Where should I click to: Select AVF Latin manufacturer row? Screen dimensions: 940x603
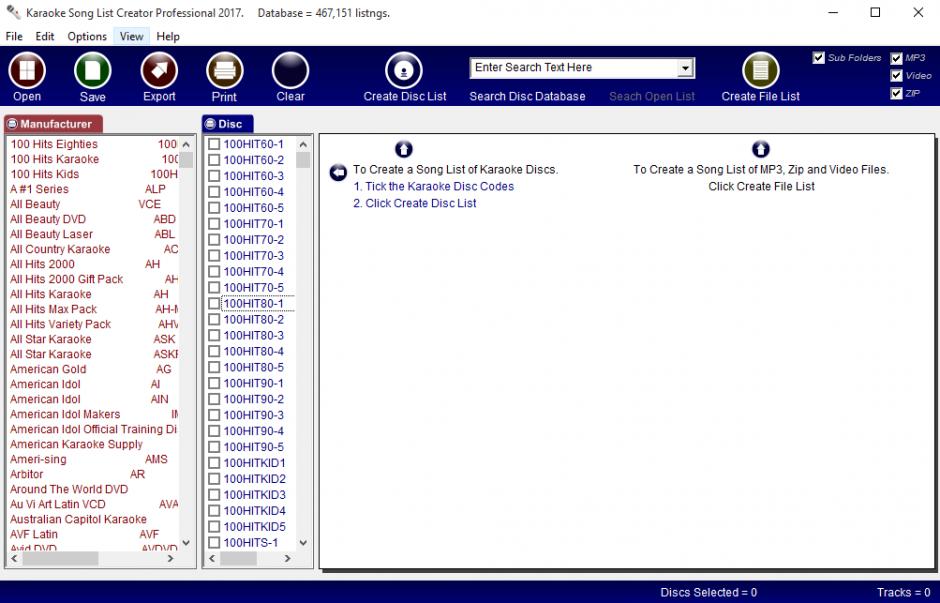pyautogui.click(x=94, y=534)
